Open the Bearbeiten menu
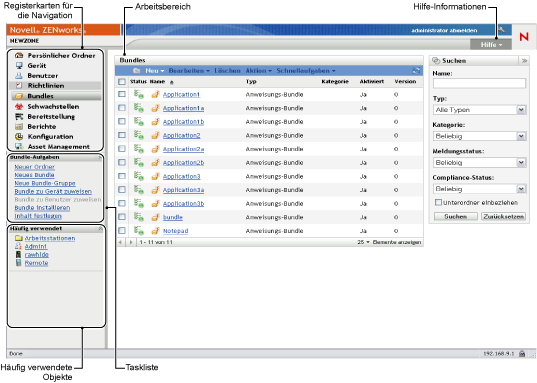The height and width of the screenshot is (383, 537). (189, 71)
